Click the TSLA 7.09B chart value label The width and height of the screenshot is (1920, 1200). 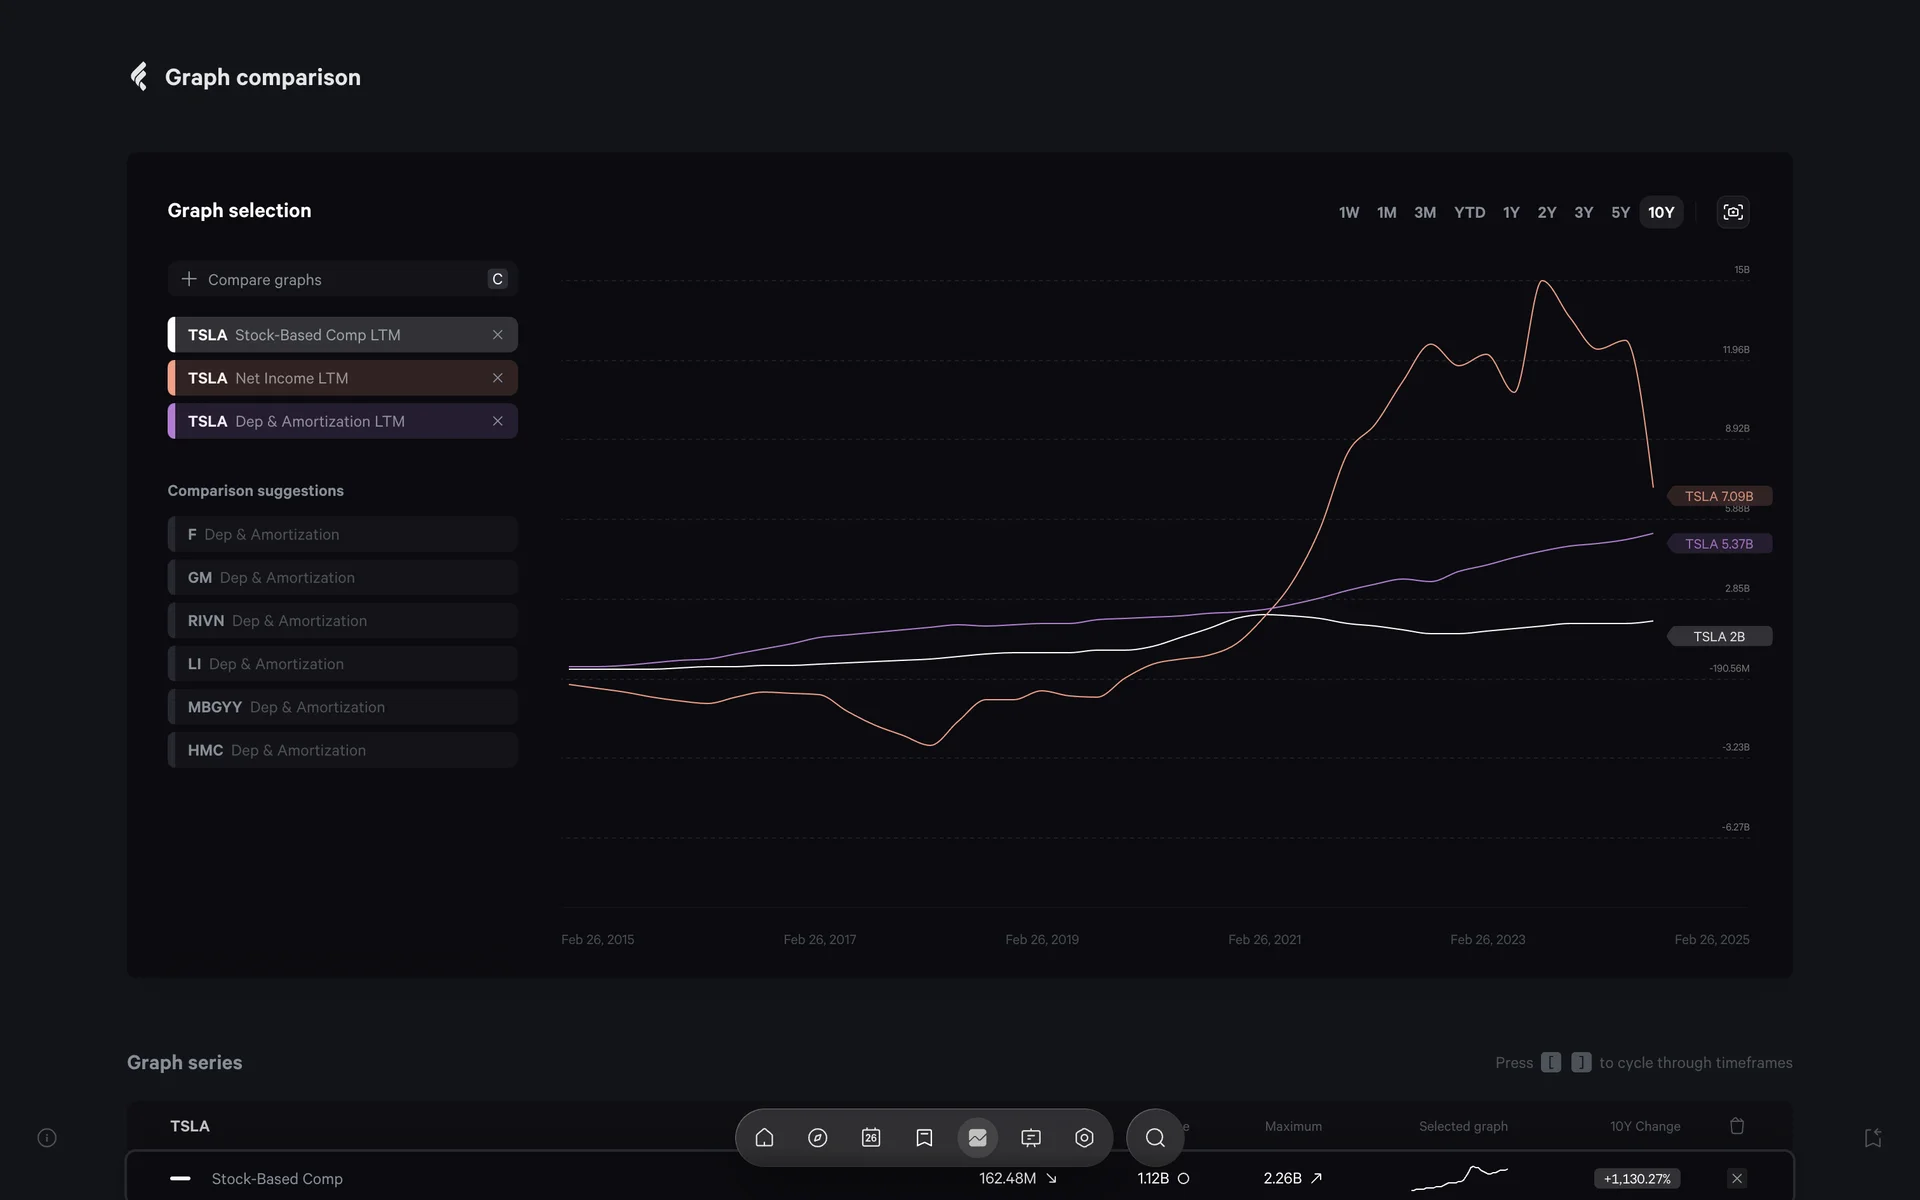1718,496
